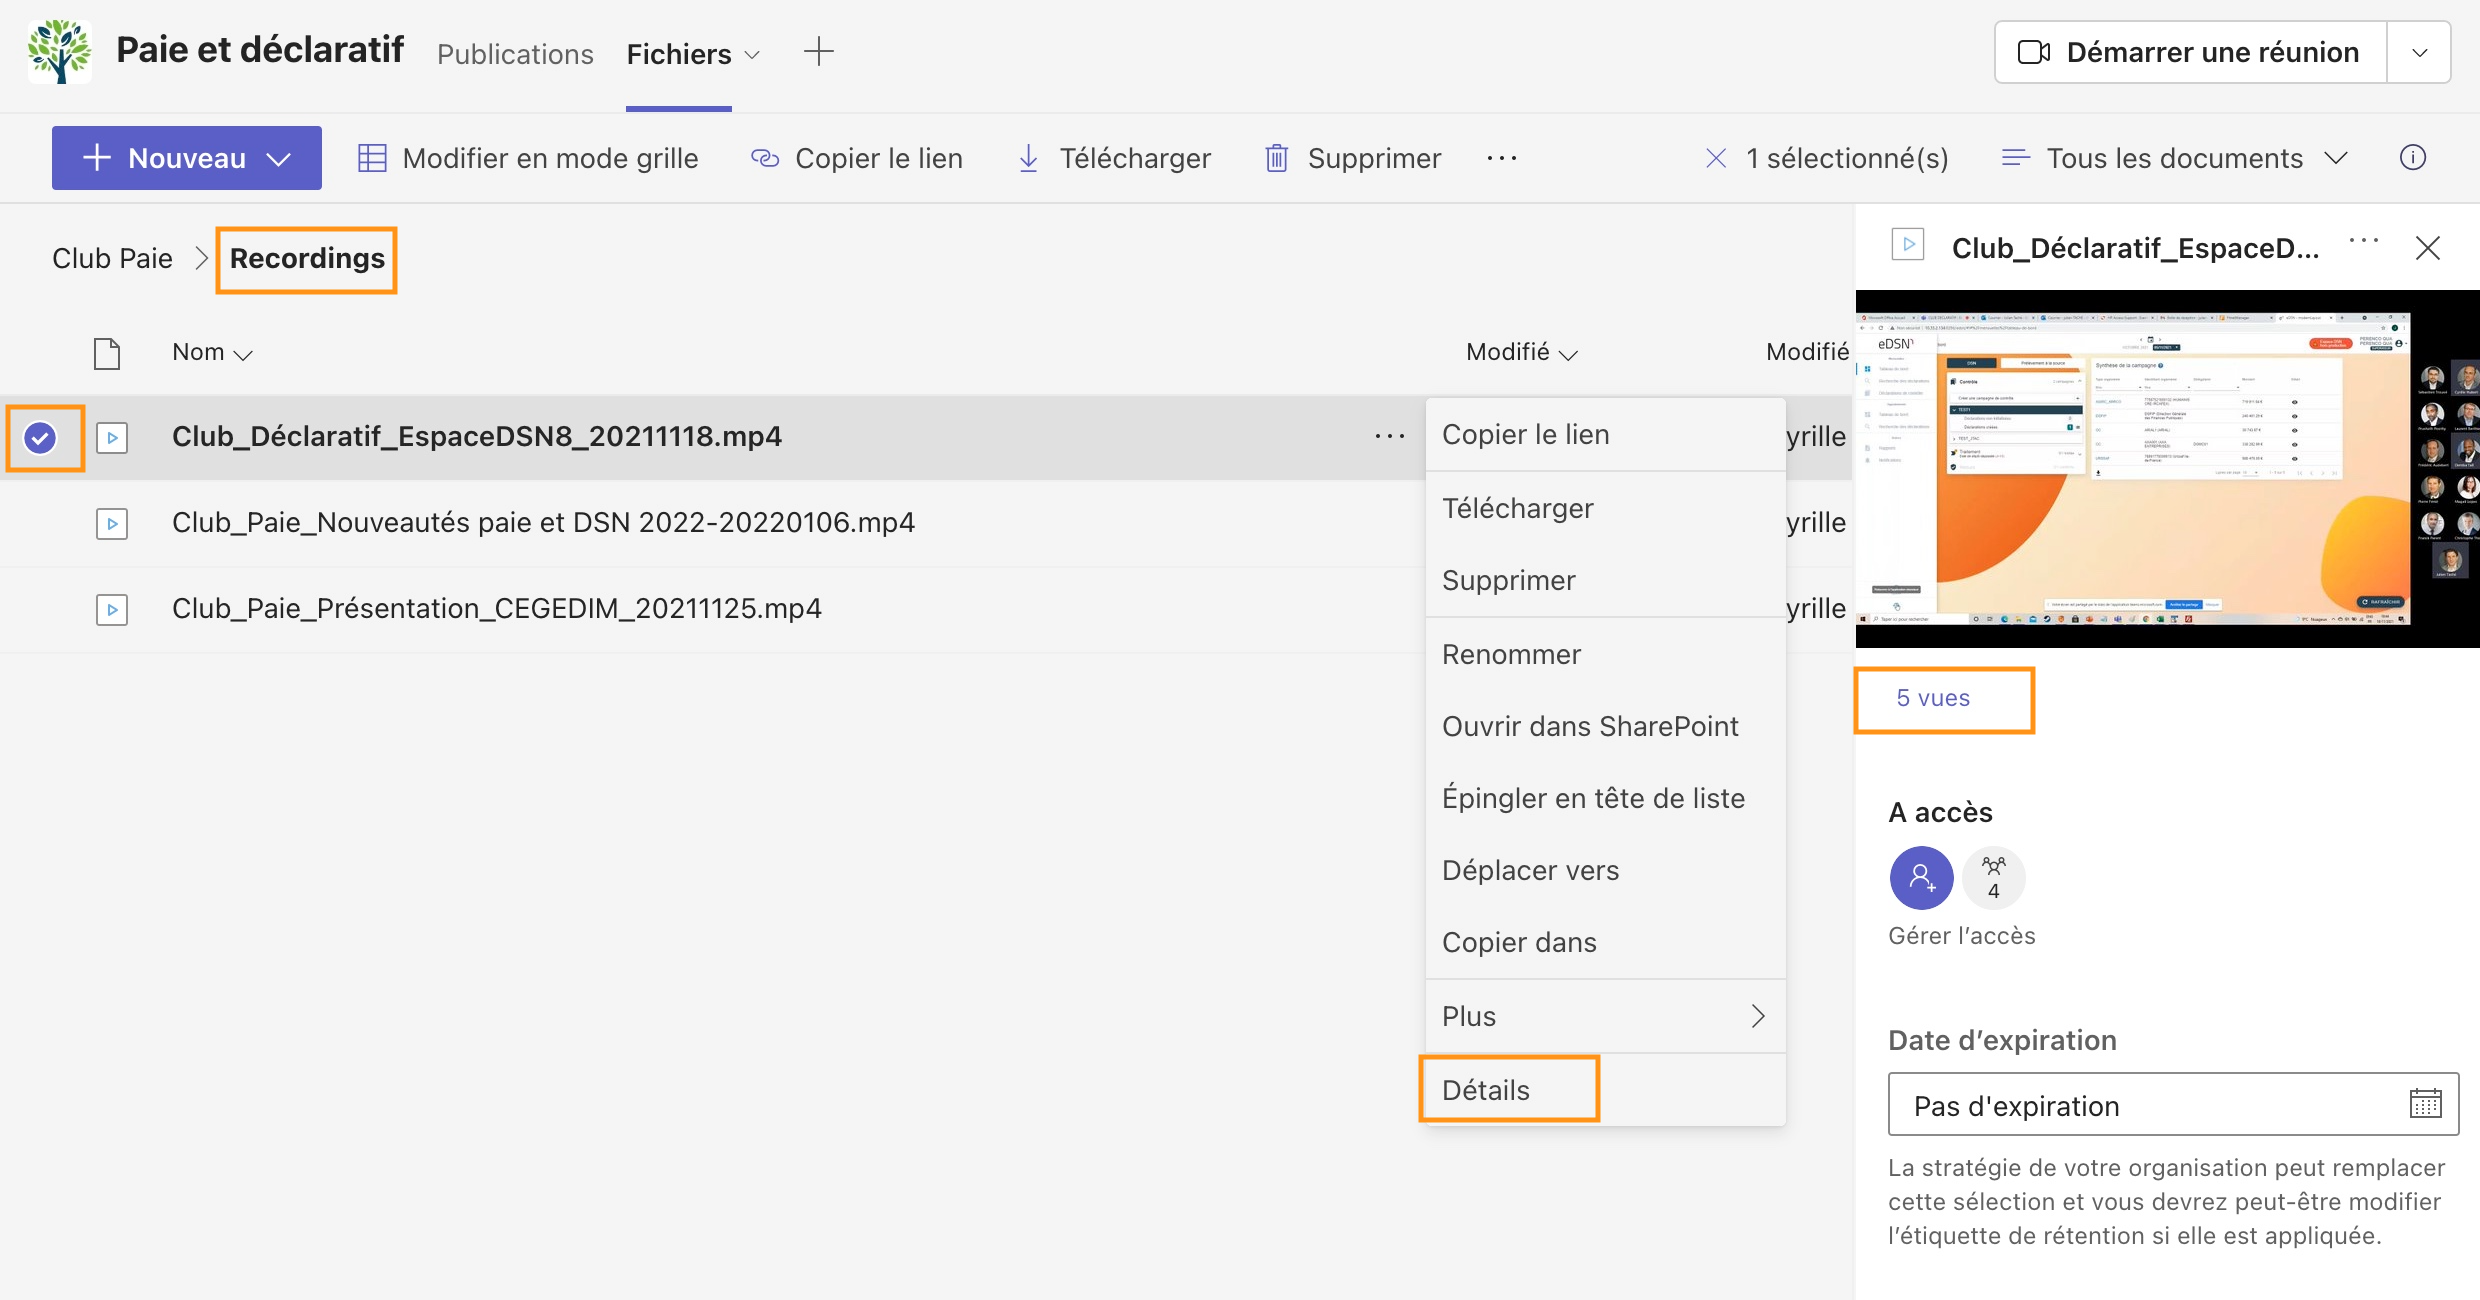Choose Renommer from the context menu
This screenshot has height=1300, width=2480.
(1511, 654)
